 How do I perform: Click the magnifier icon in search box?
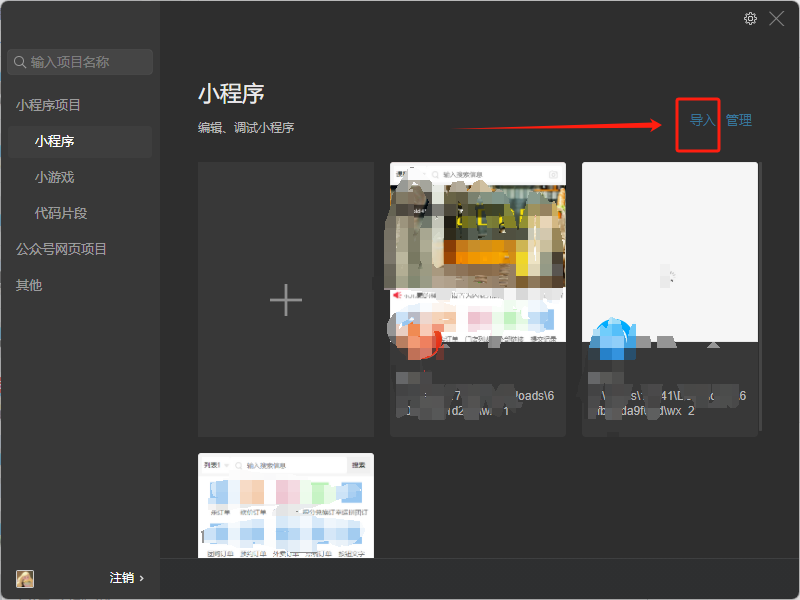click(x=19, y=62)
